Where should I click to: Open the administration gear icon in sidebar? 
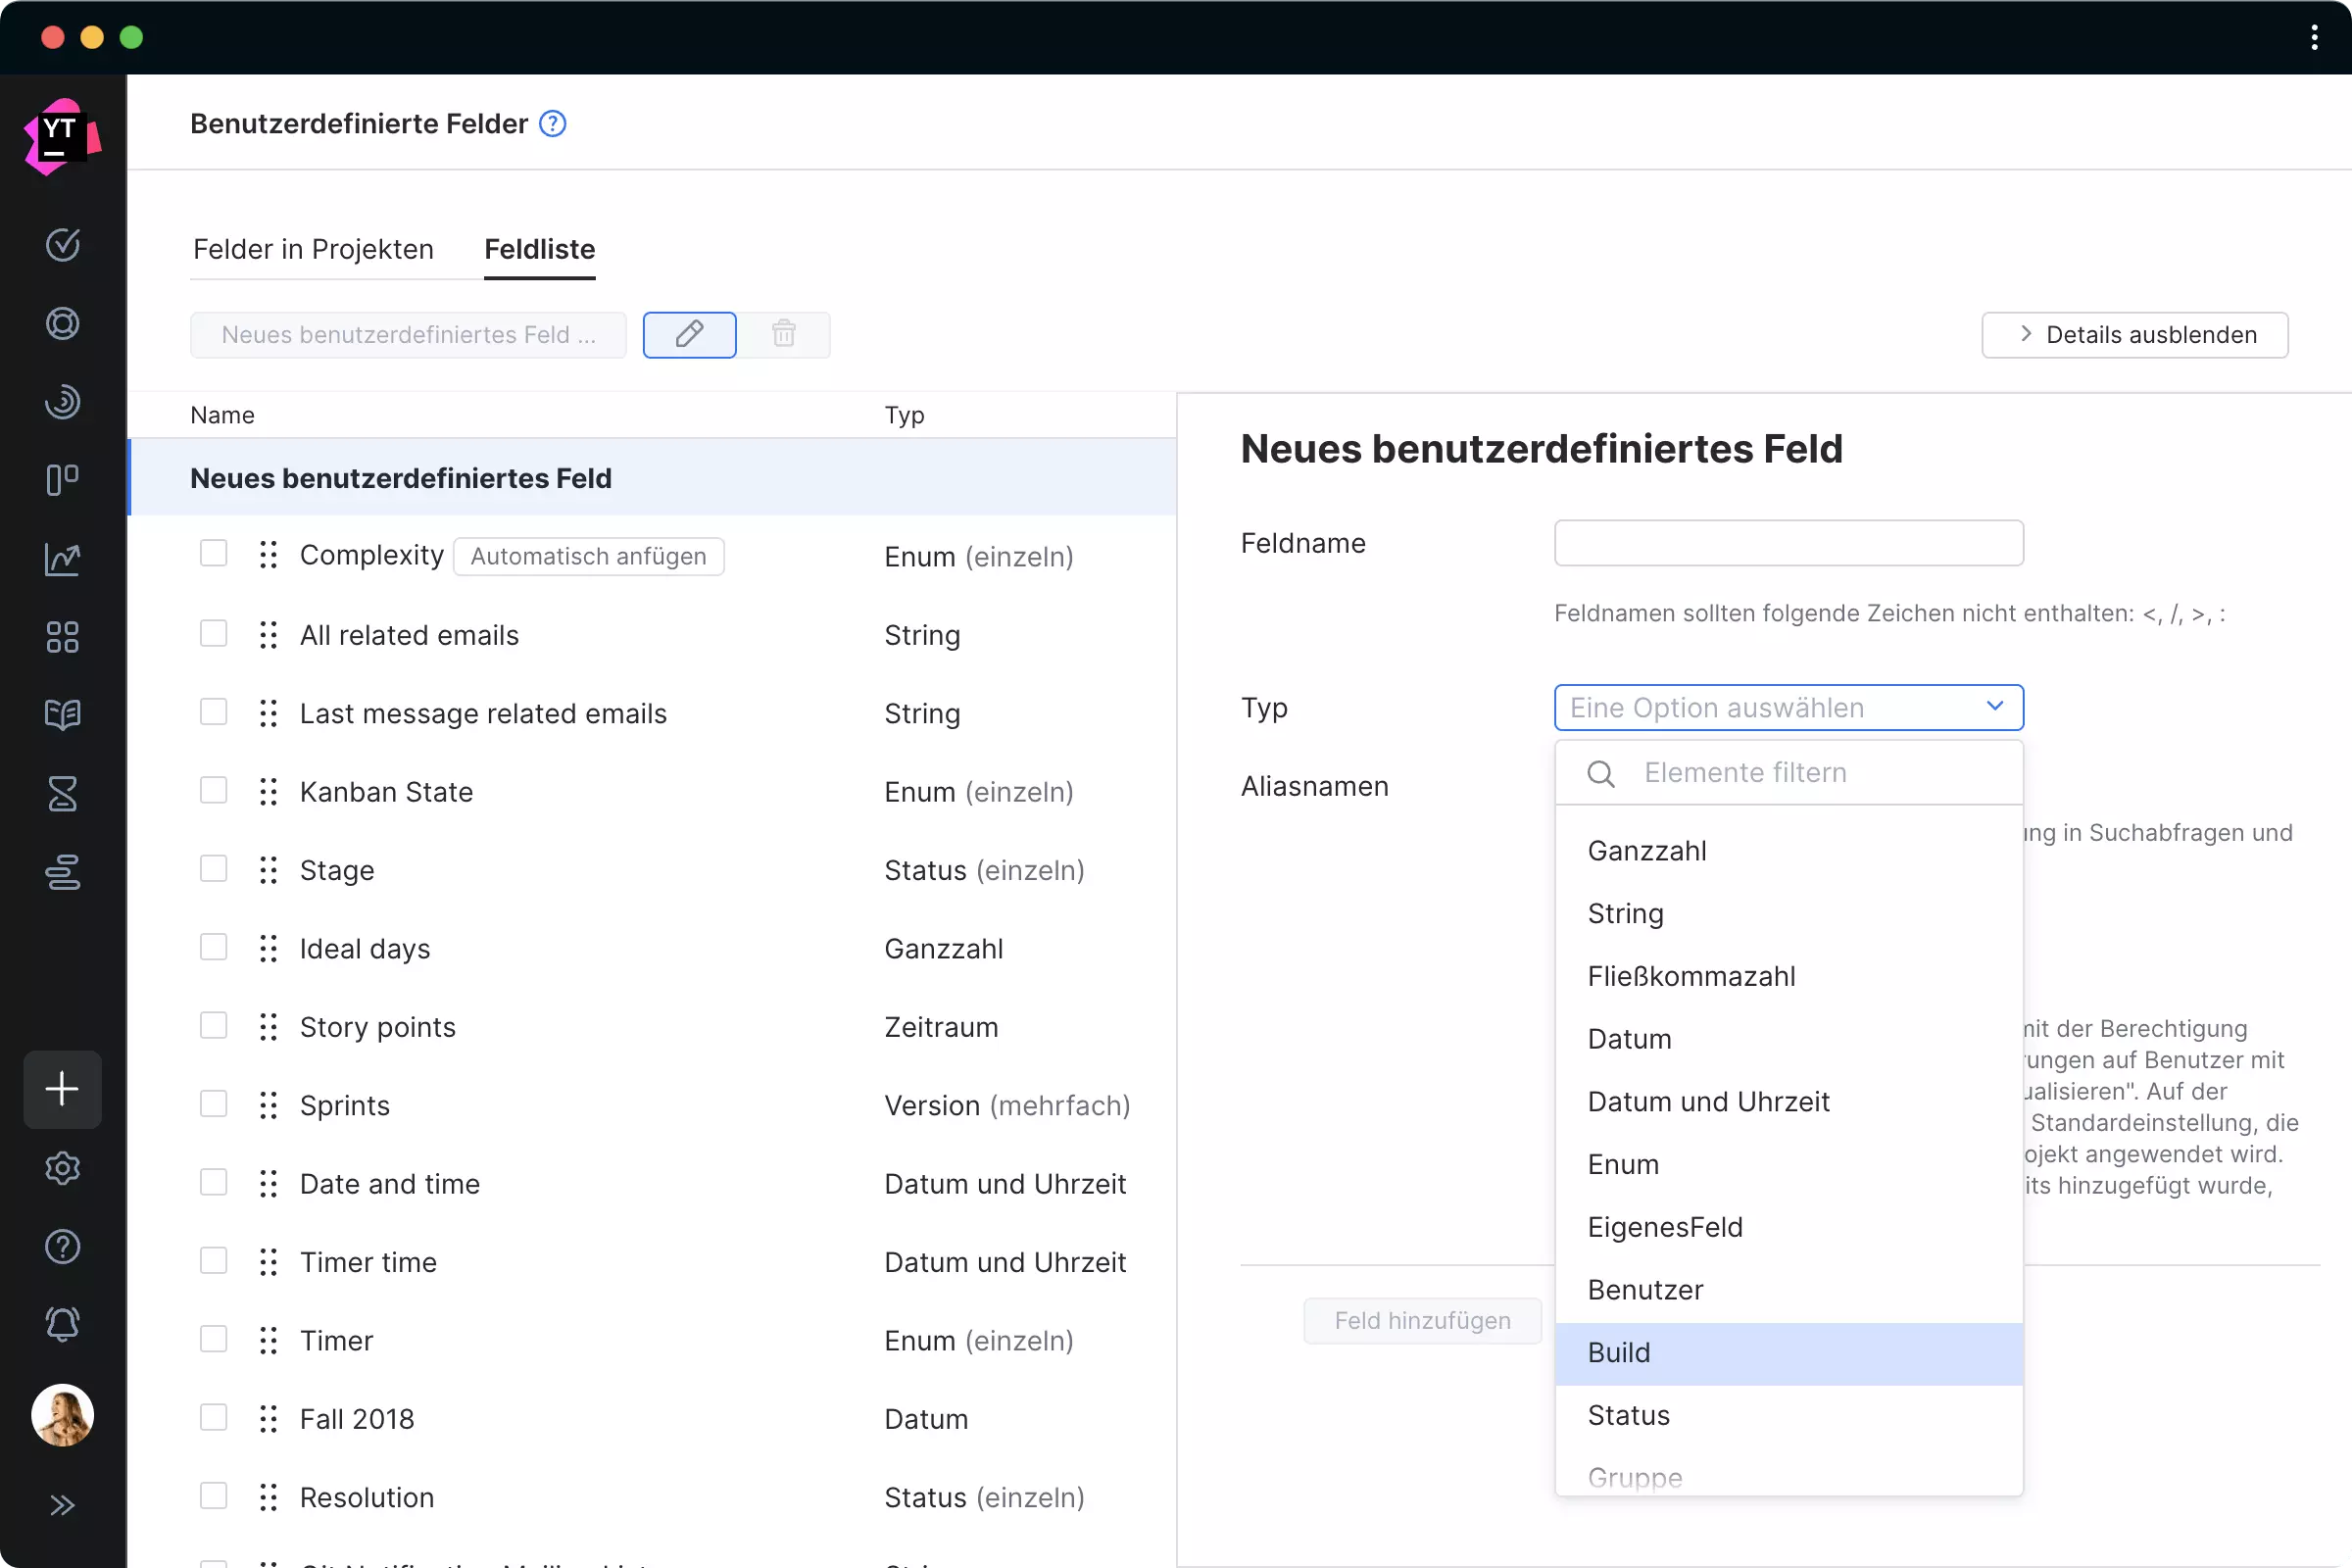point(62,1168)
